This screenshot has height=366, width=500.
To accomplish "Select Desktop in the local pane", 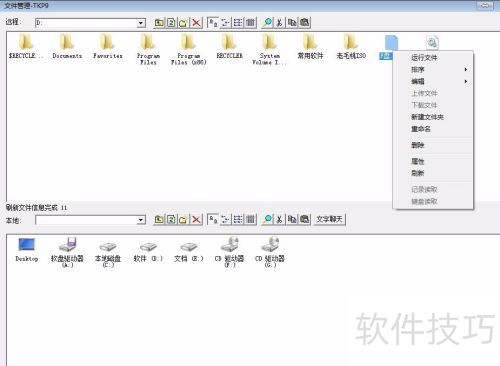I will point(27,250).
